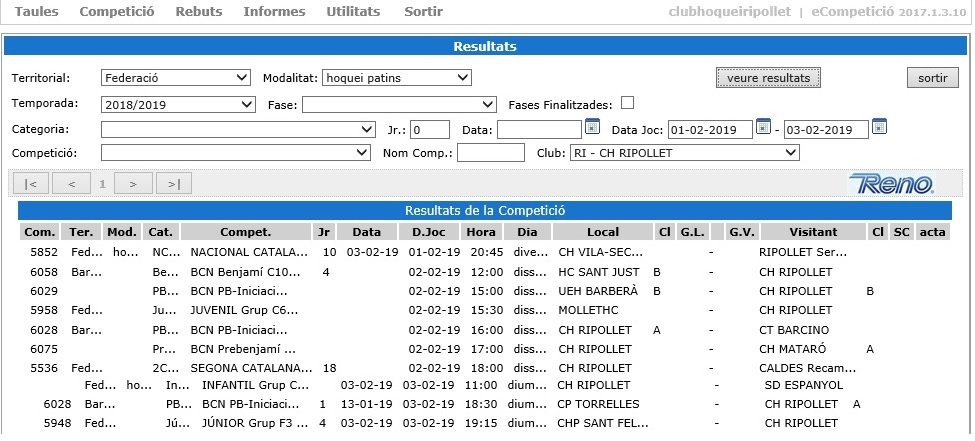
Task: Select the 19:15 hour cell
Action: pos(481,423)
